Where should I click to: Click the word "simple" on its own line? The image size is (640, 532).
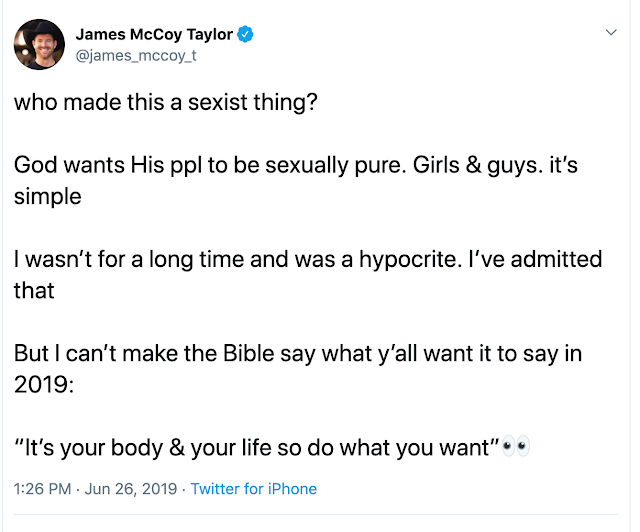tap(47, 195)
